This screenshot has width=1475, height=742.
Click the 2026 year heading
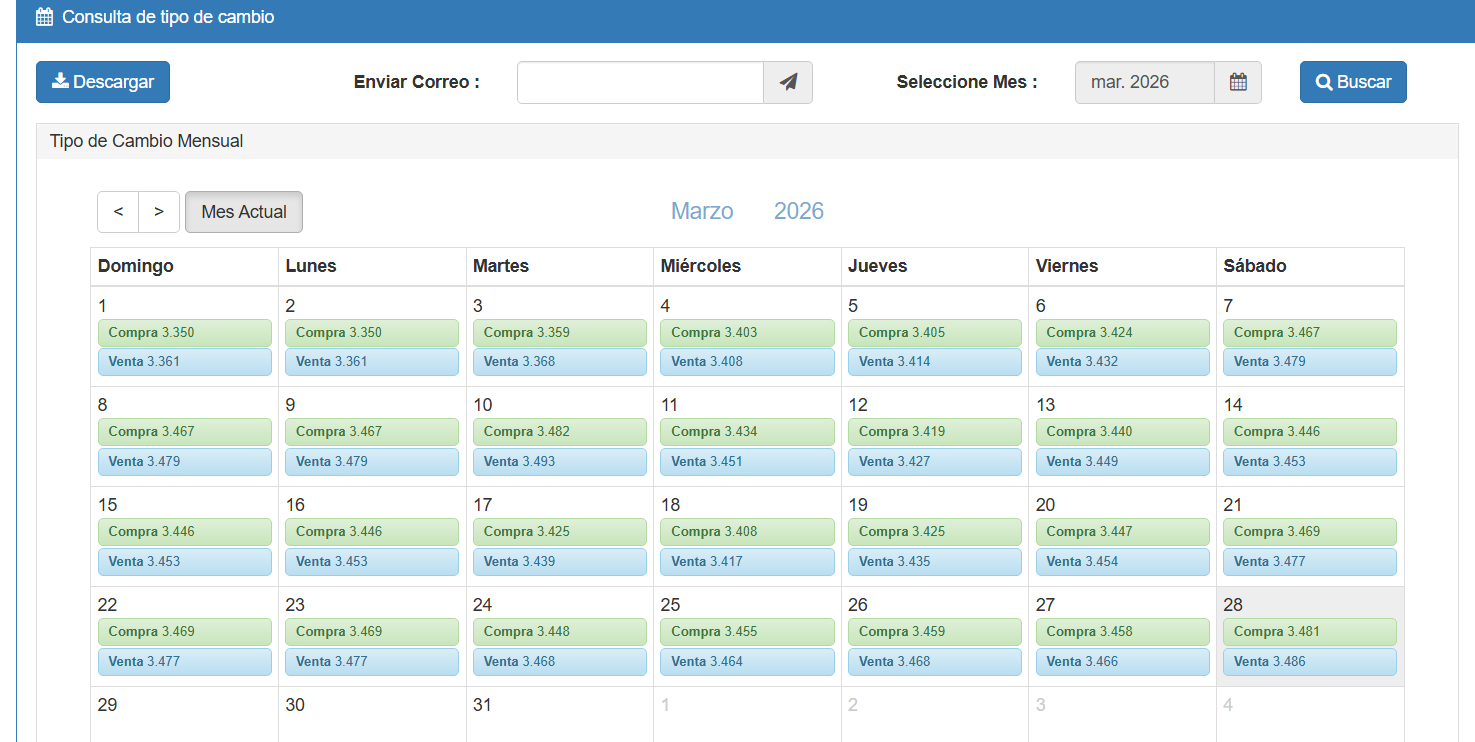pyautogui.click(x=799, y=211)
